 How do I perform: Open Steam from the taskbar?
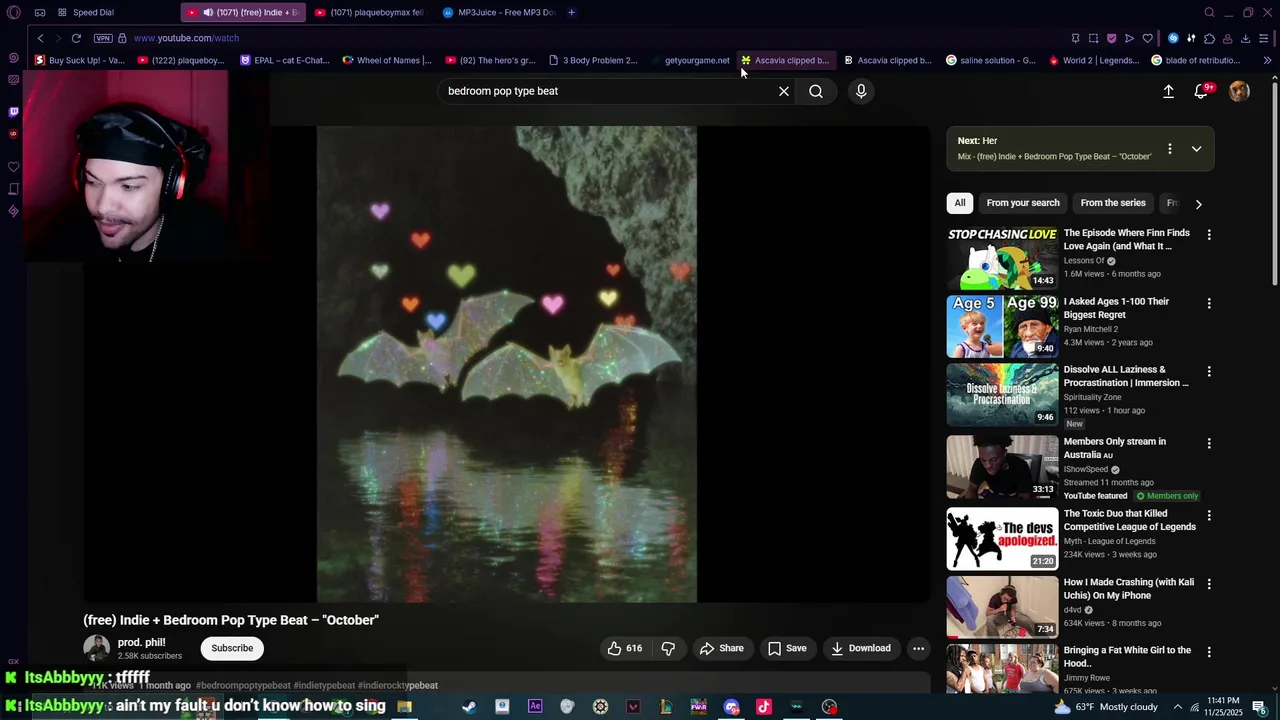pyautogui.click(x=469, y=707)
